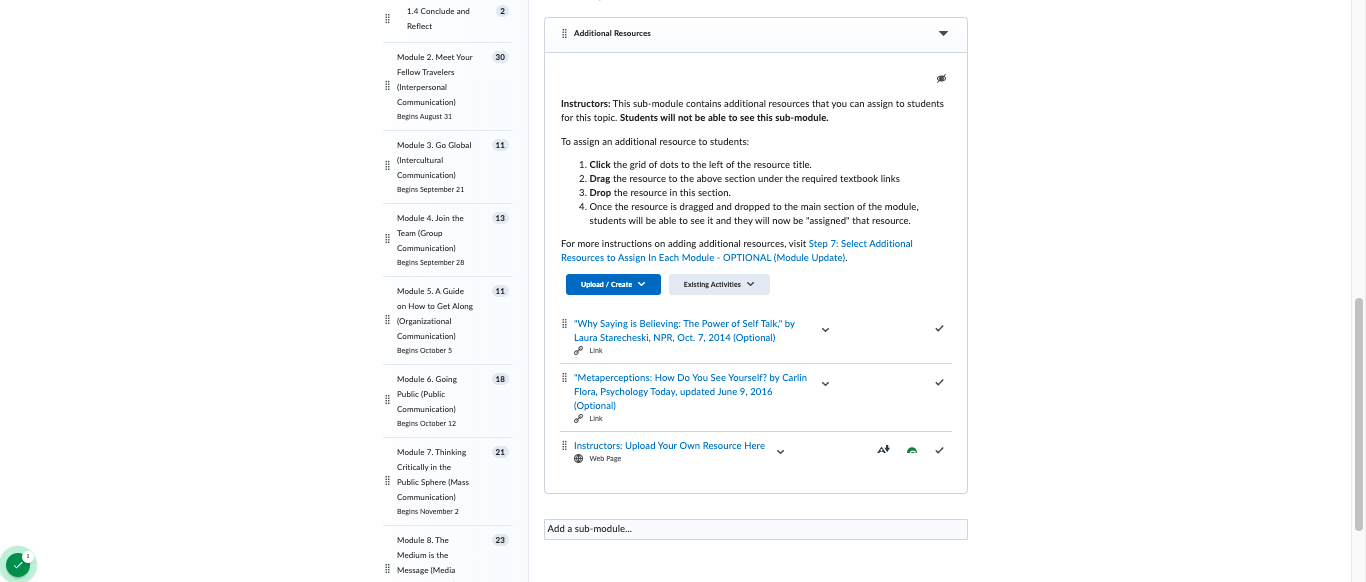The image size is (1366, 582).
Task: Click the drag handle for Module 5 A Guide on How to Get Along
Action: click(x=387, y=320)
